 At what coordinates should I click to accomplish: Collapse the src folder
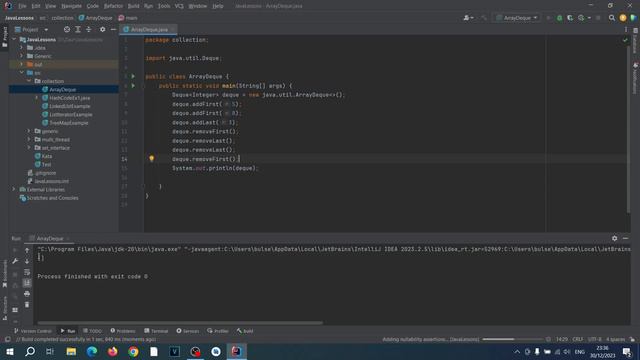click(22, 73)
